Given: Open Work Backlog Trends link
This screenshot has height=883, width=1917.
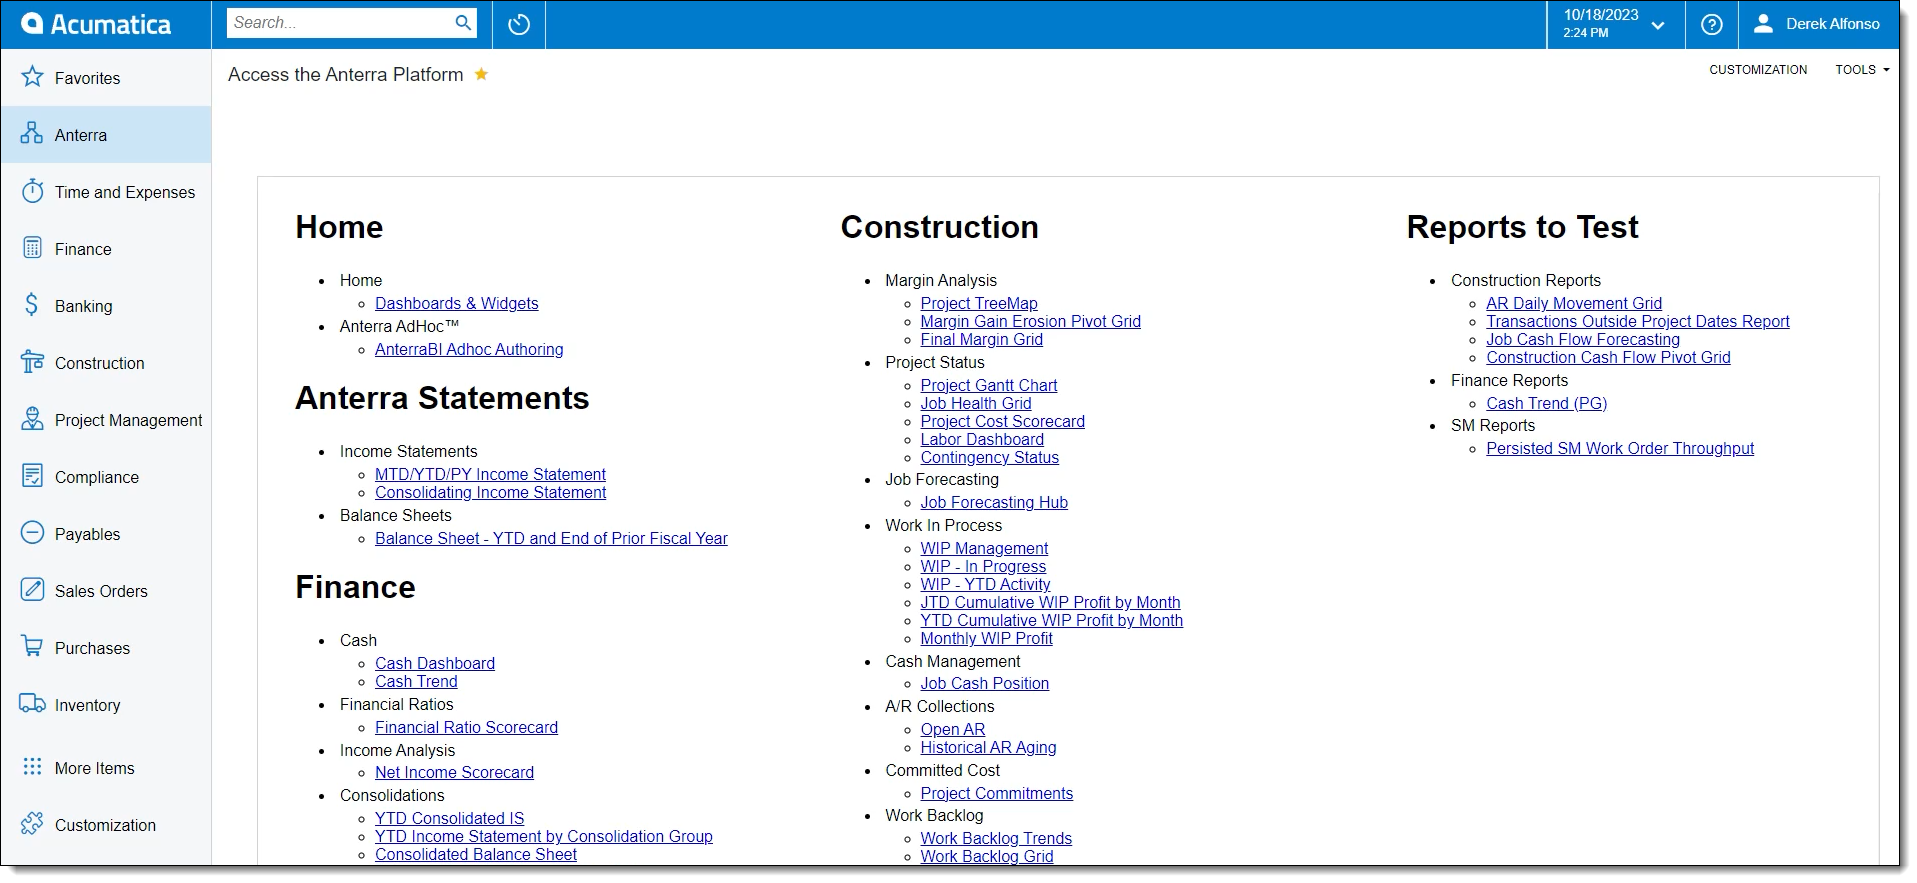Looking at the screenshot, I should pyautogui.click(x=996, y=838).
